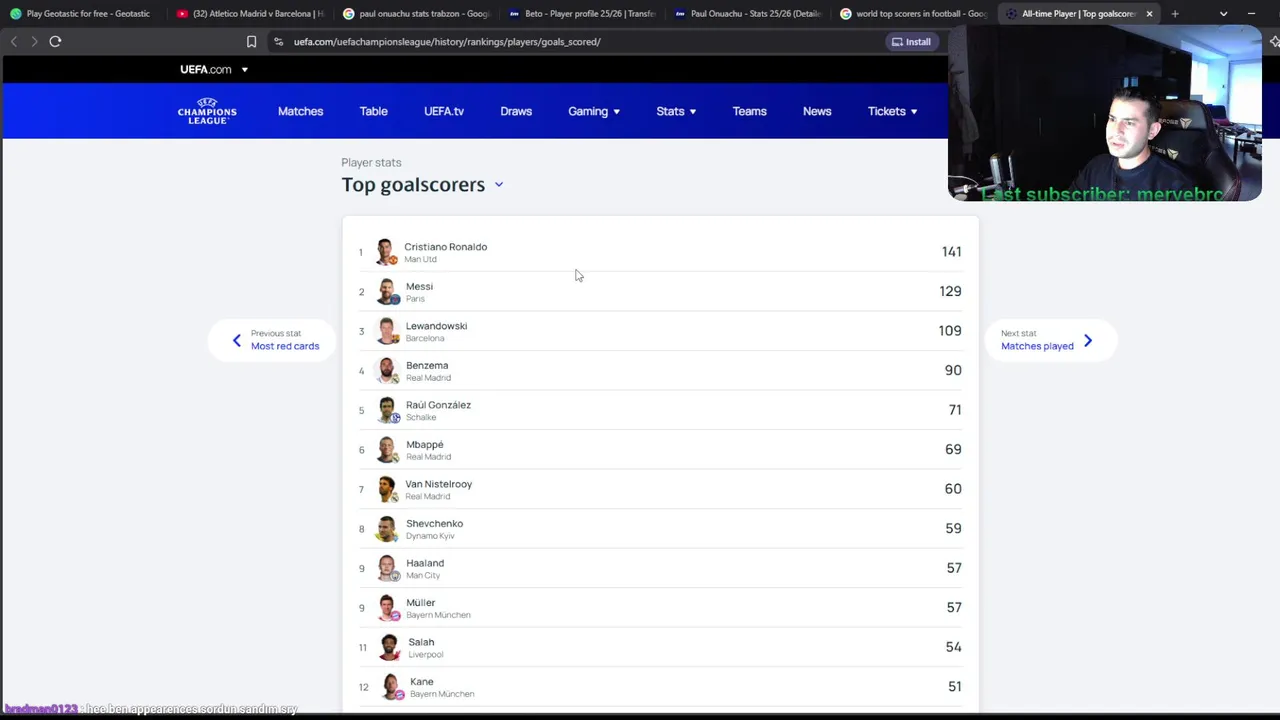Open the Matches navigation item
The height and width of the screenshot is (720, 1280).
click(300, 111)
